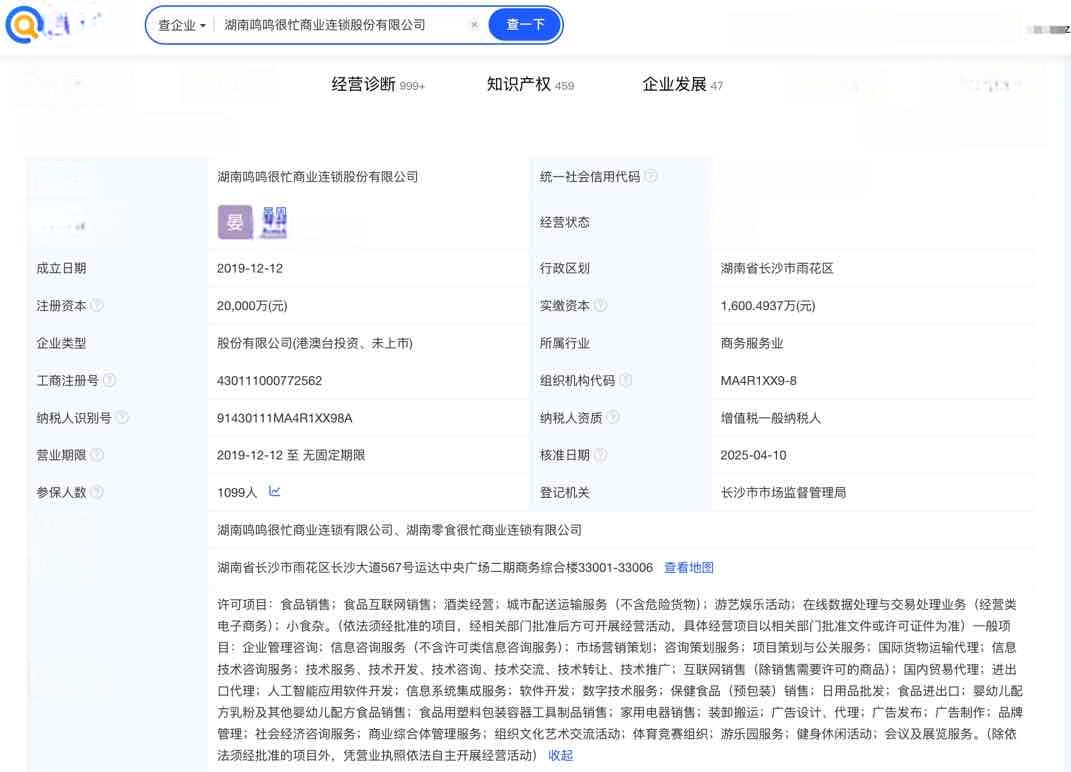Screen dimensions: 1071x772
Task: Switch to the 企业发展 tab
Action: pyautogui.click(x=682, y=85)
